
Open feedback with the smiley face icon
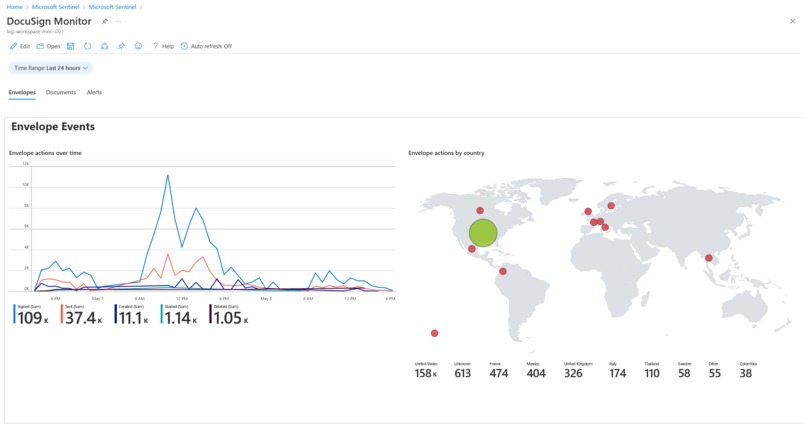coord(138,46)
